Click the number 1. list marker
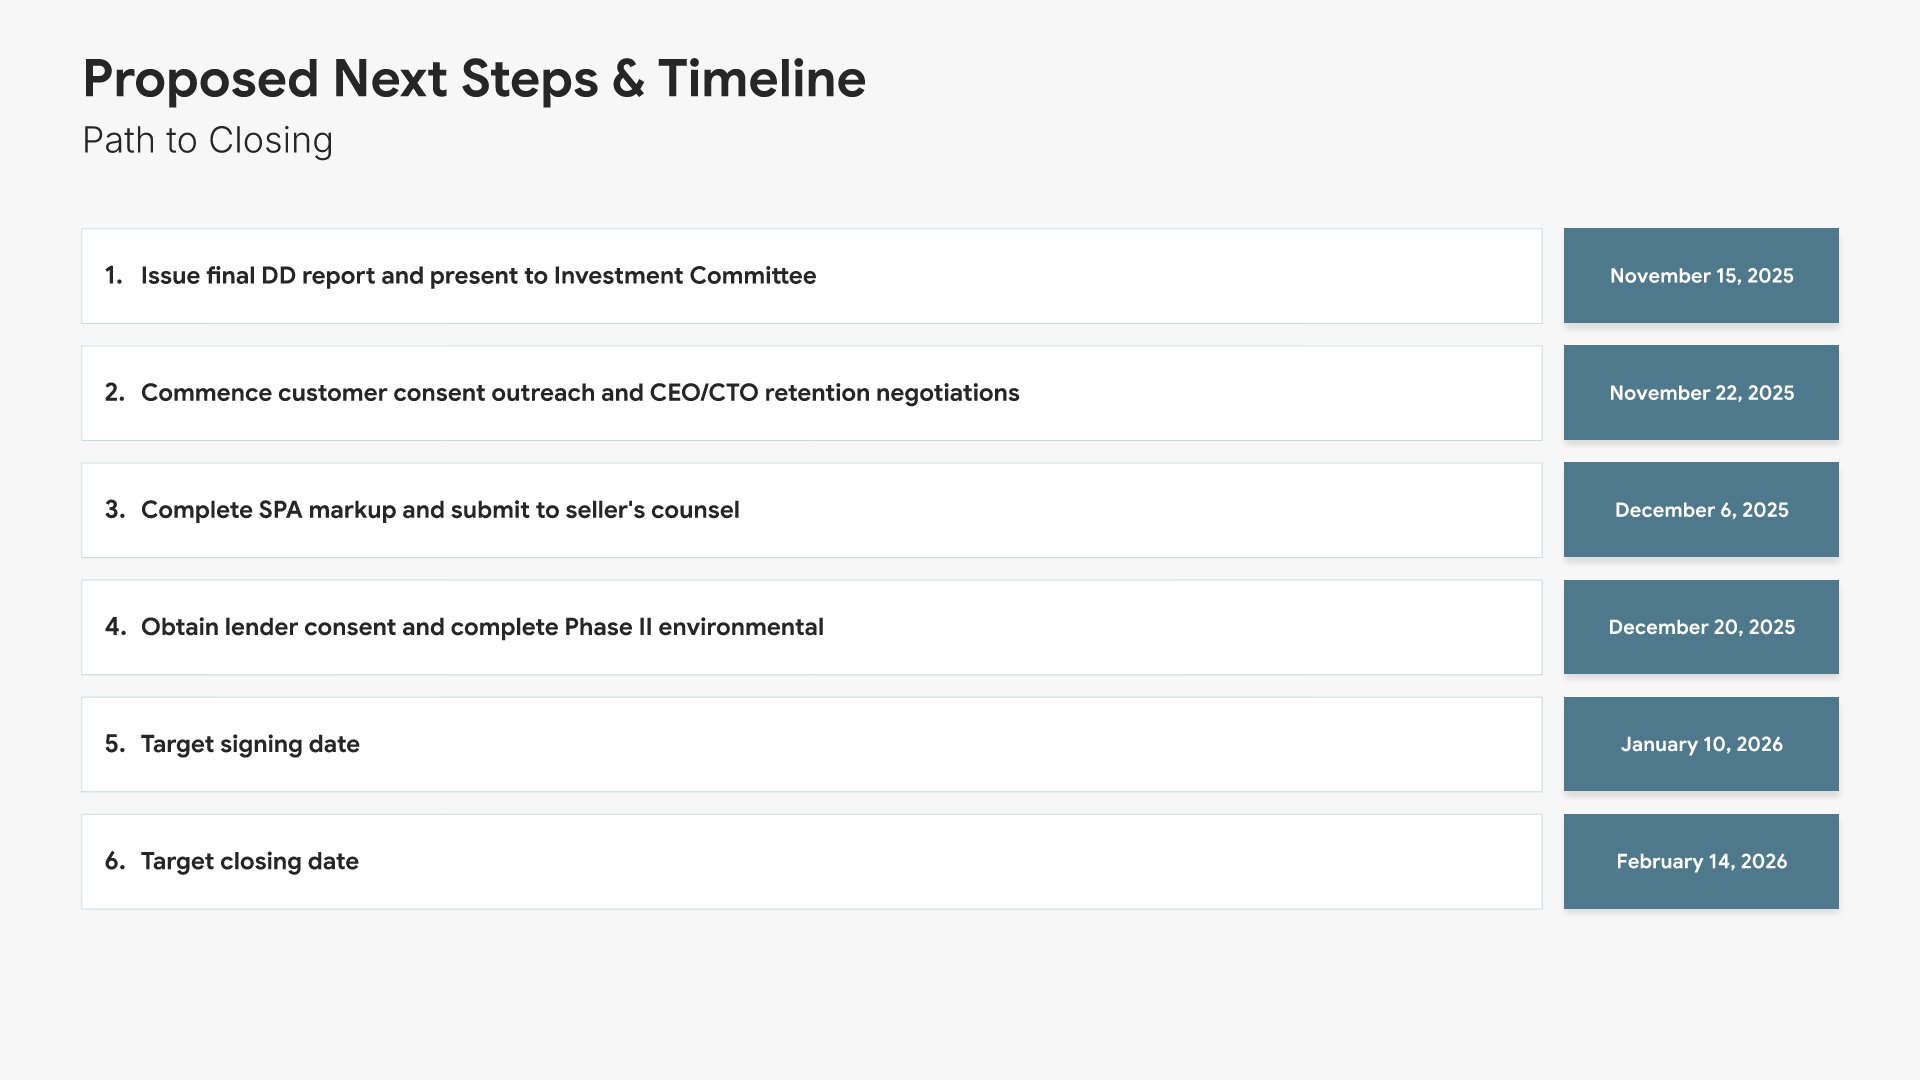 (x=114, y=276)
